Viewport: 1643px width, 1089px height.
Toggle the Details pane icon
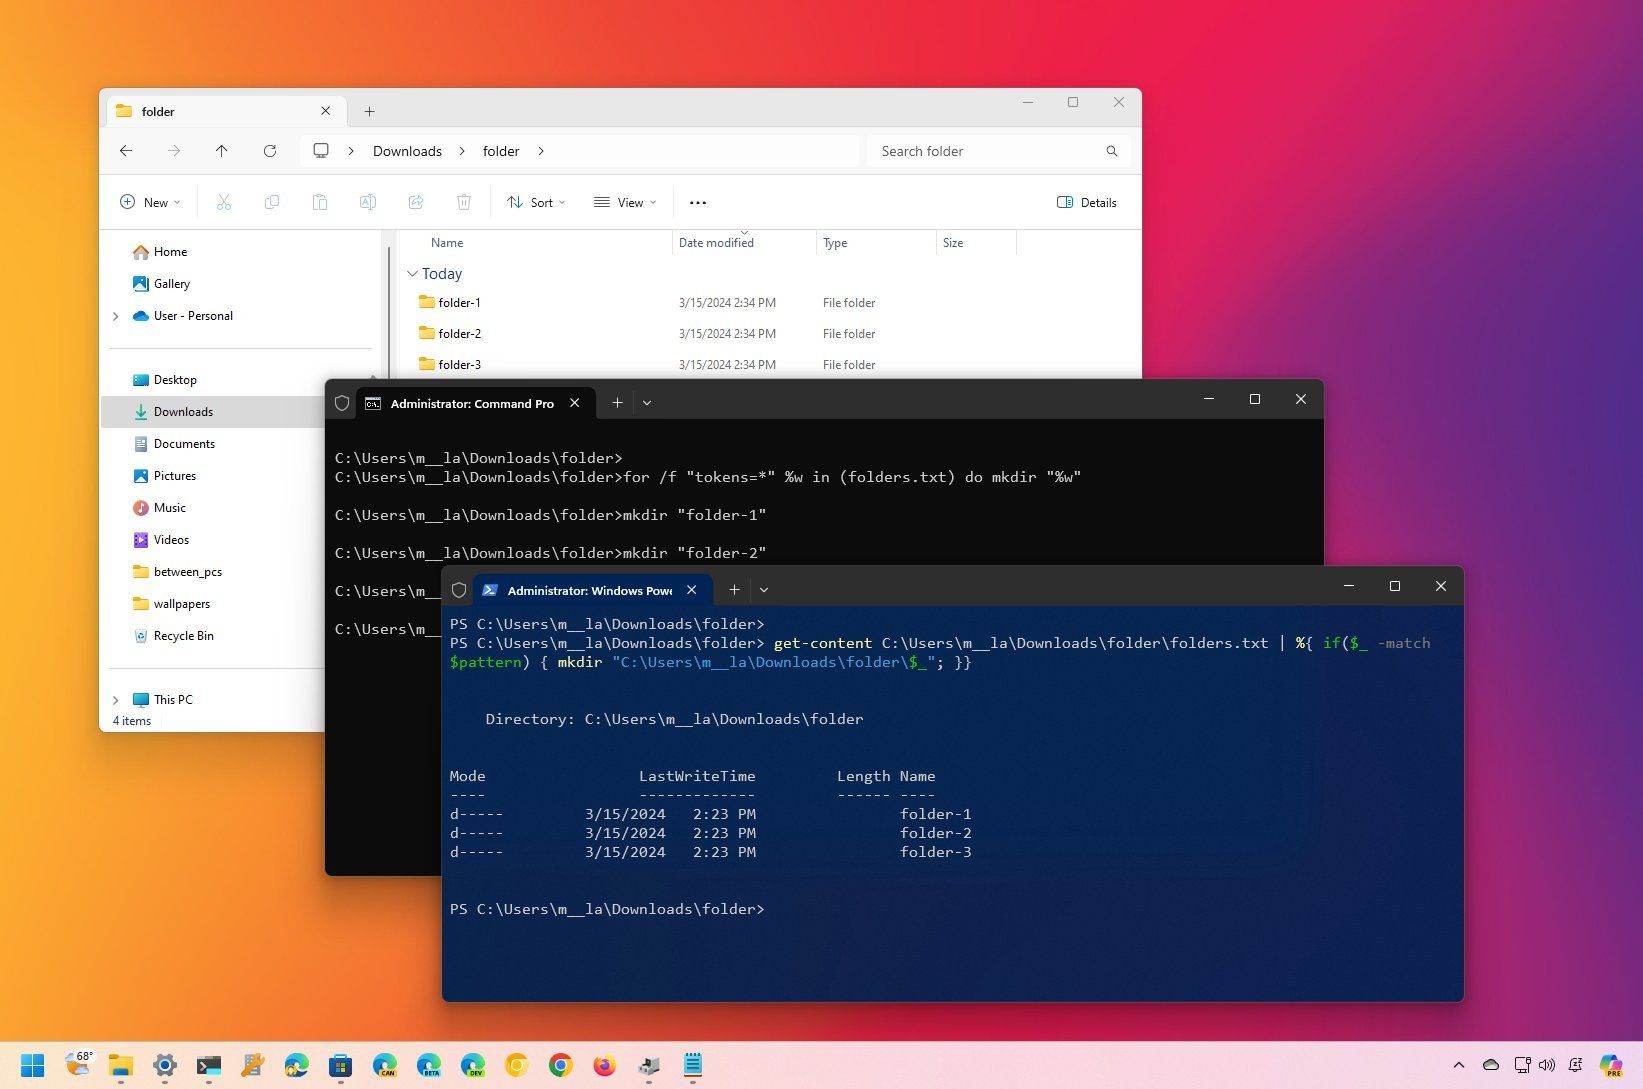click(x=1086, y=202)
